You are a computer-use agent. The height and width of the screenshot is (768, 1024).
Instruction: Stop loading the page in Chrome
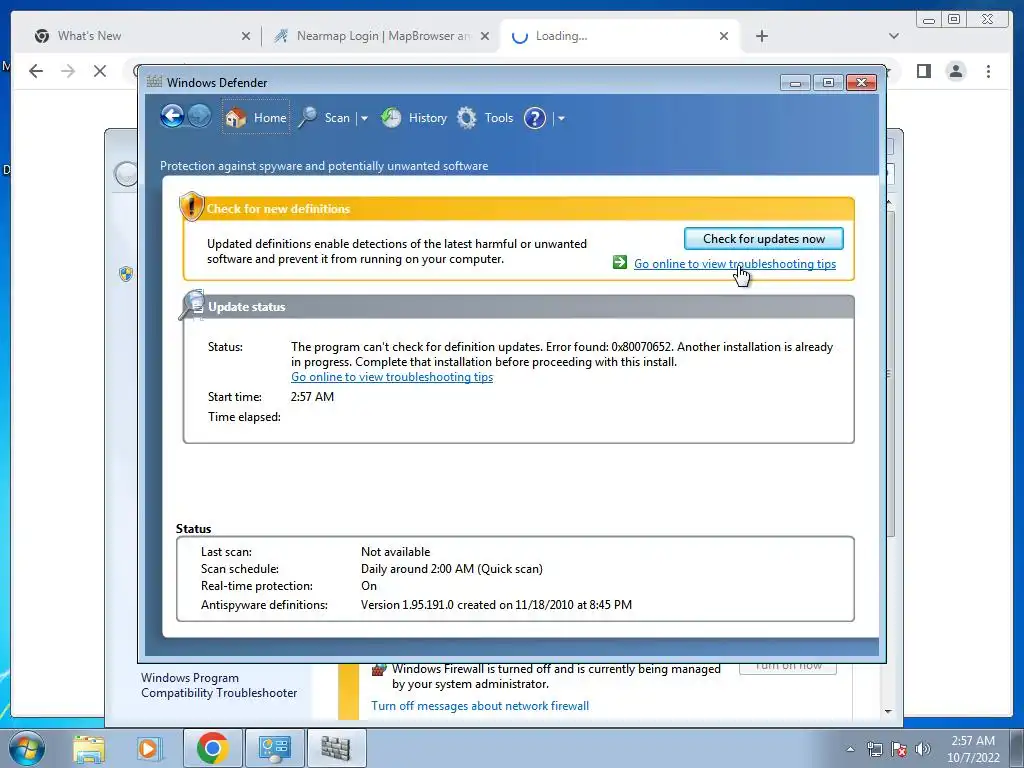point(100,71)
